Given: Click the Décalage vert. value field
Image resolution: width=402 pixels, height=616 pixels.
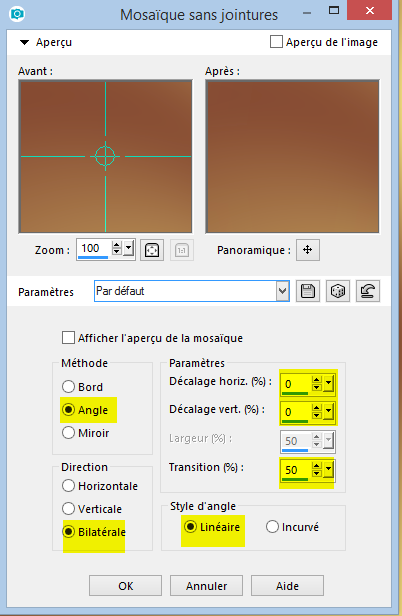Looking at the screenshot, I should click(x=296, y=412).
